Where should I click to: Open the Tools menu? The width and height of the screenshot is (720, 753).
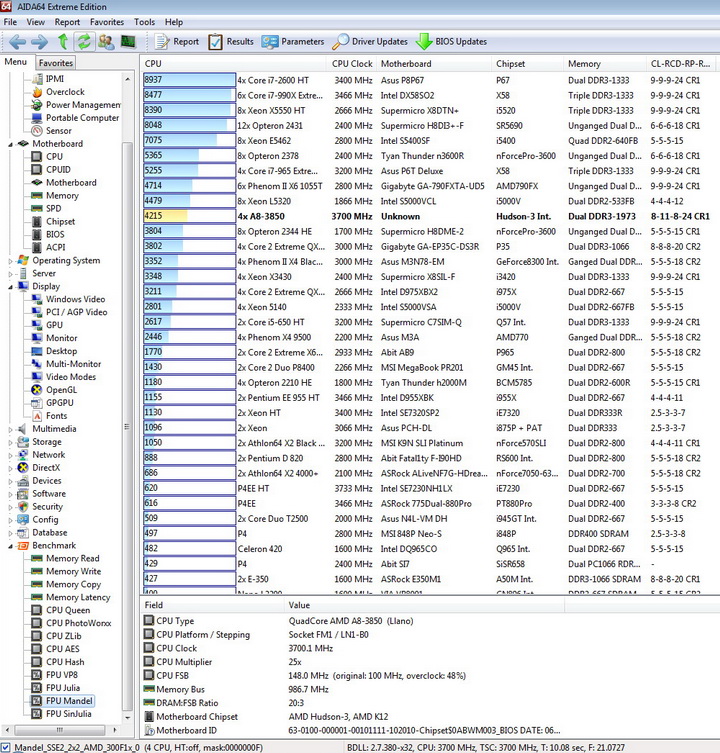point(144,22)
